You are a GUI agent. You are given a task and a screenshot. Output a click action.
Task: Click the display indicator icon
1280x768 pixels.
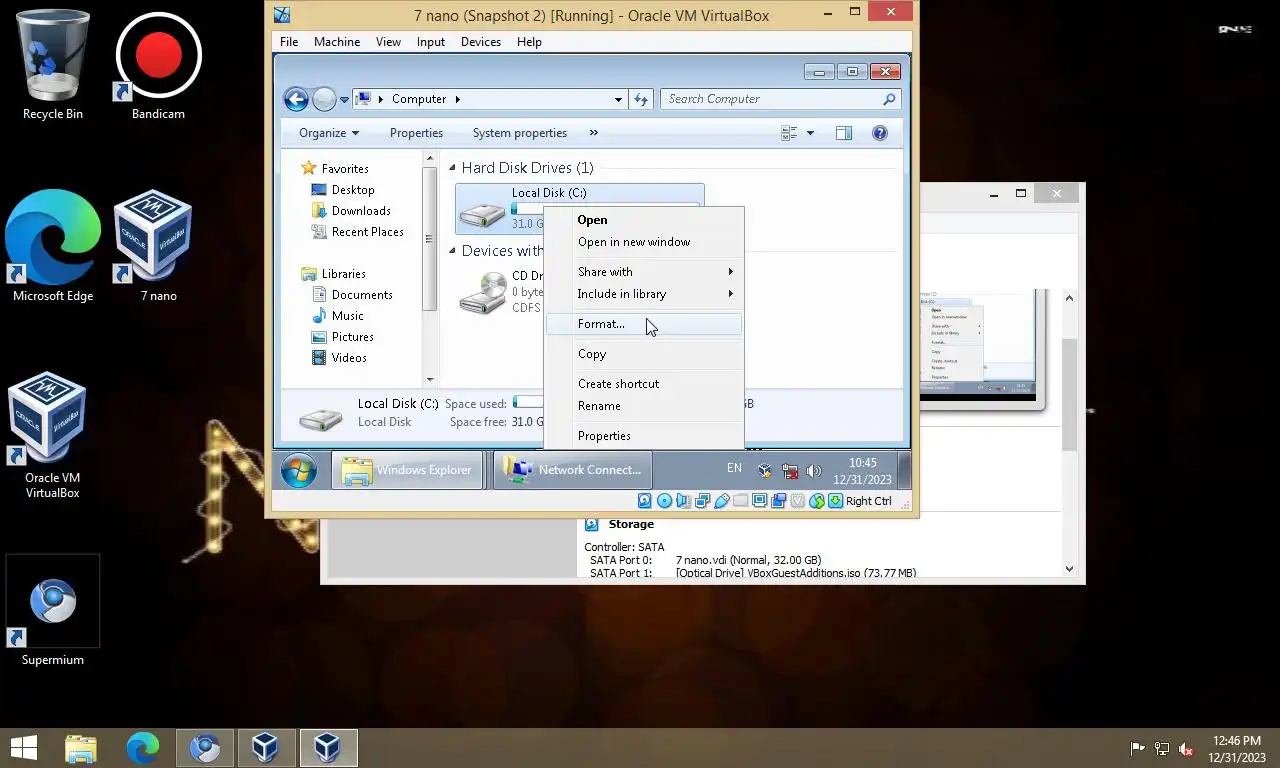pos(759,501)
